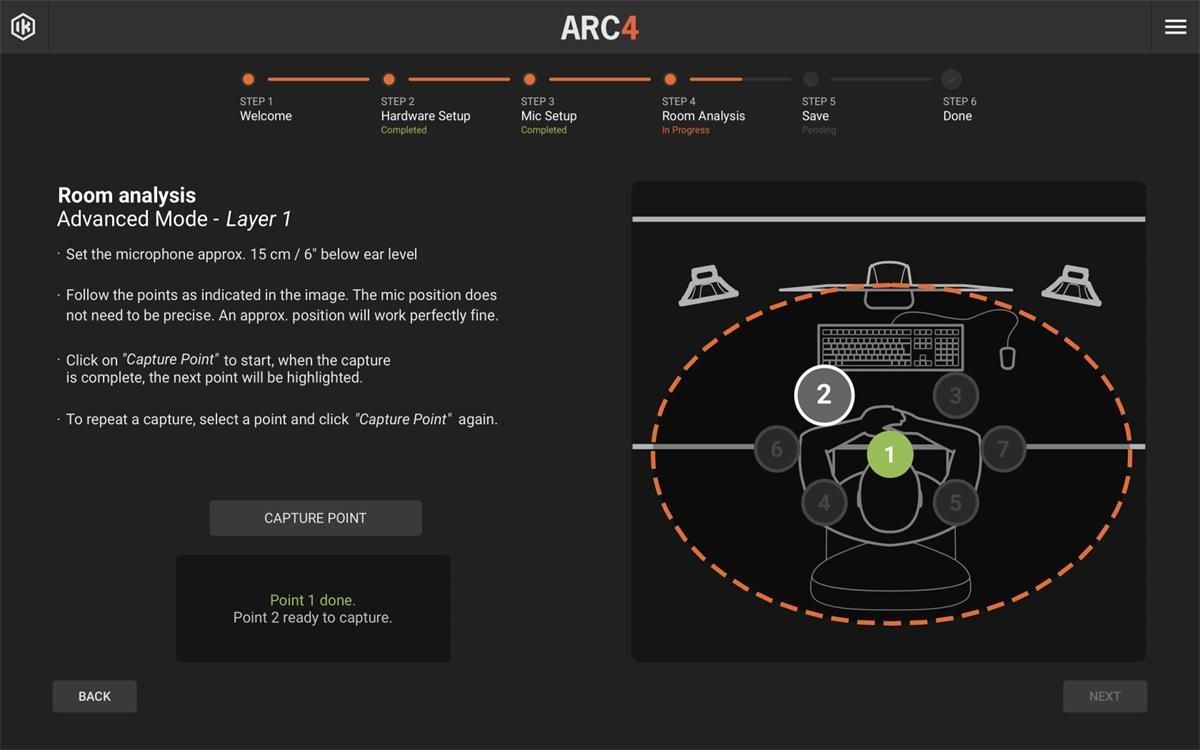This screenshot has height=750, width=1200.
Task: Open the hamburger menu
Action: (x=1176, y=27)
